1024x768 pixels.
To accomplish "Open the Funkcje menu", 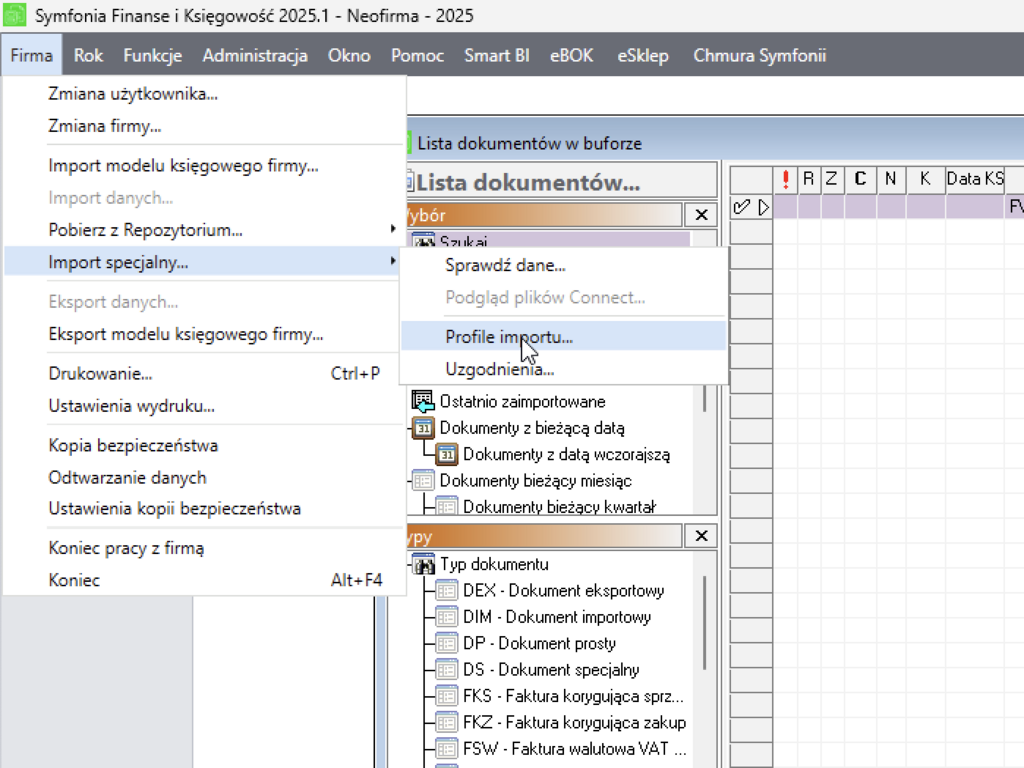I will 152,56.
